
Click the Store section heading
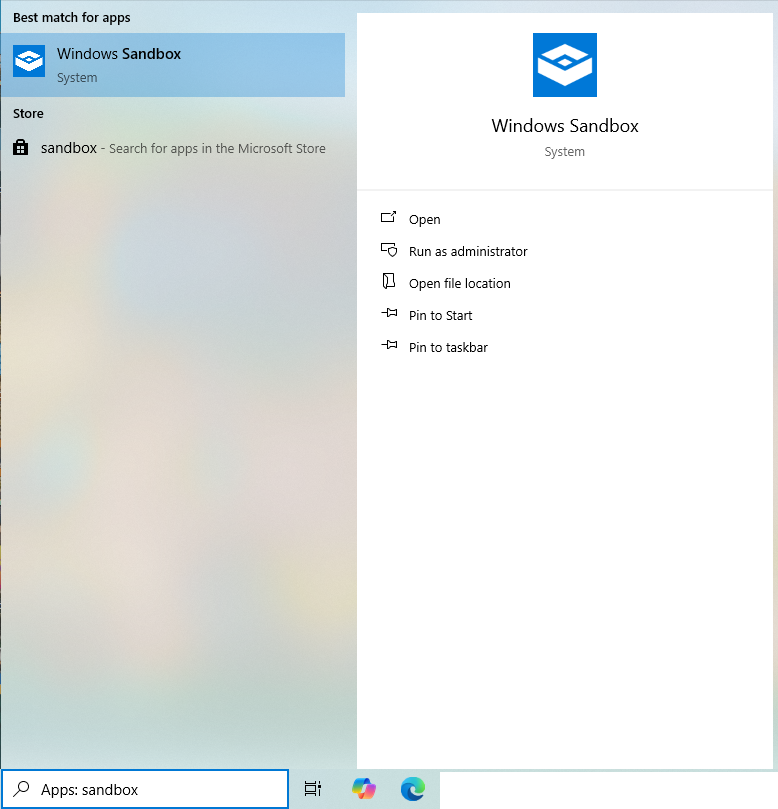tap(28, 114)
